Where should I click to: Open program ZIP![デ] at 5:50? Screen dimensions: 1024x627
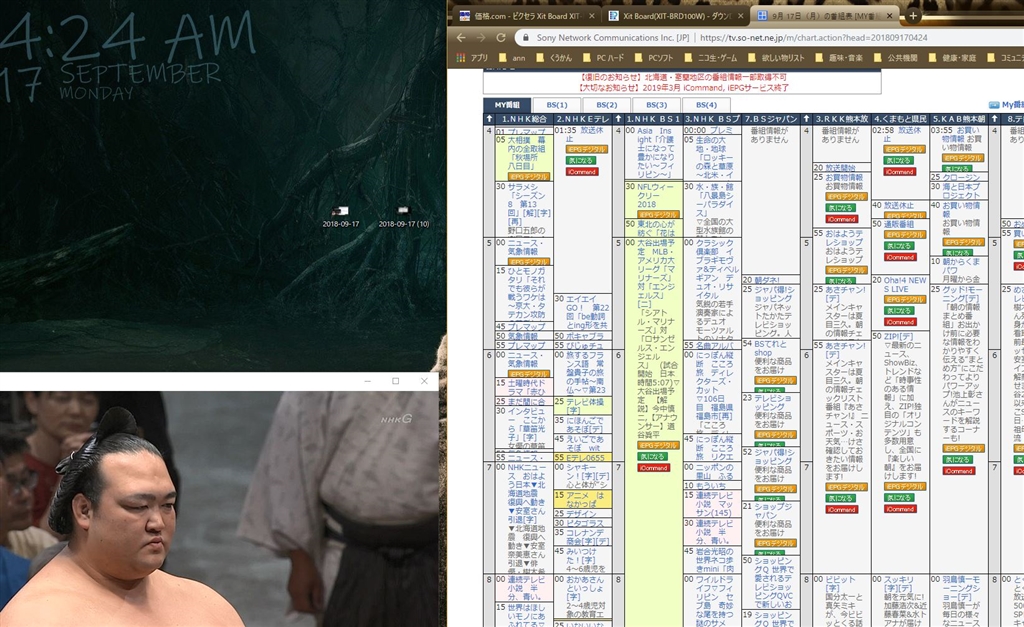pyautogui.click(x=899, y=336)
